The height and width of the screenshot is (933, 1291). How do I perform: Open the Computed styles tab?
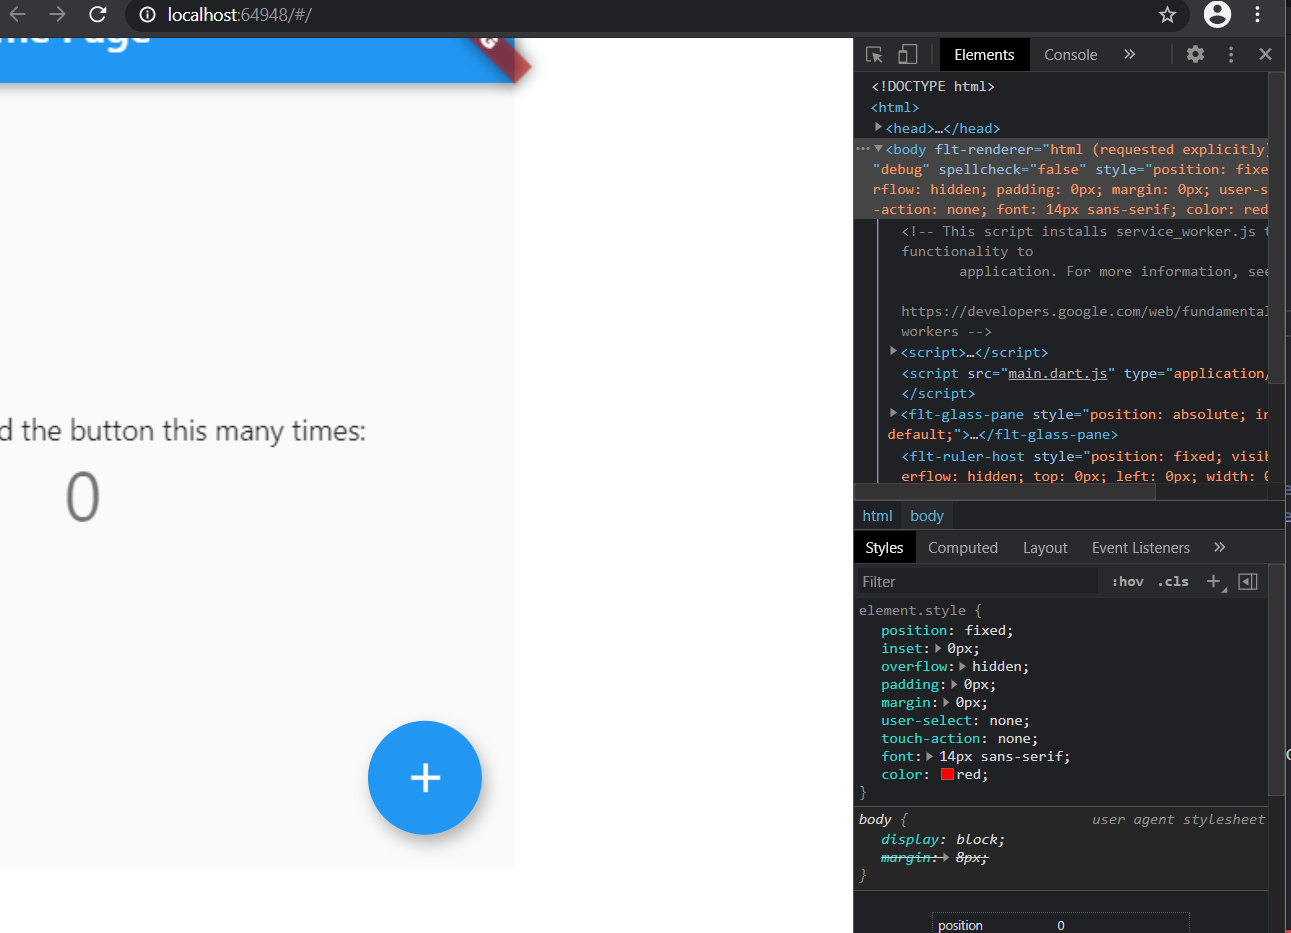(x=962, y=547)
